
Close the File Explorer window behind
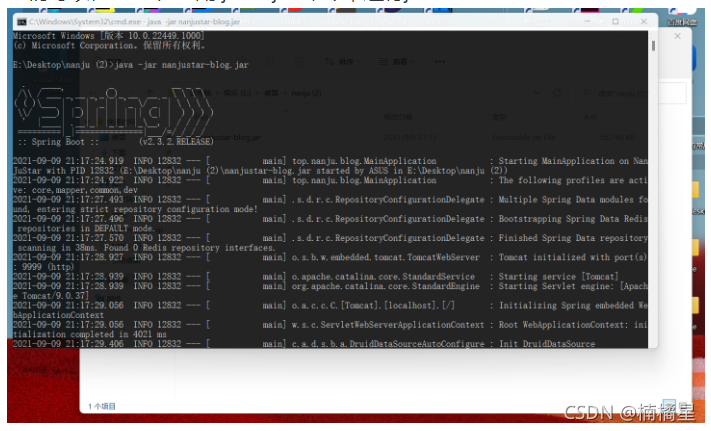[677, 36]
